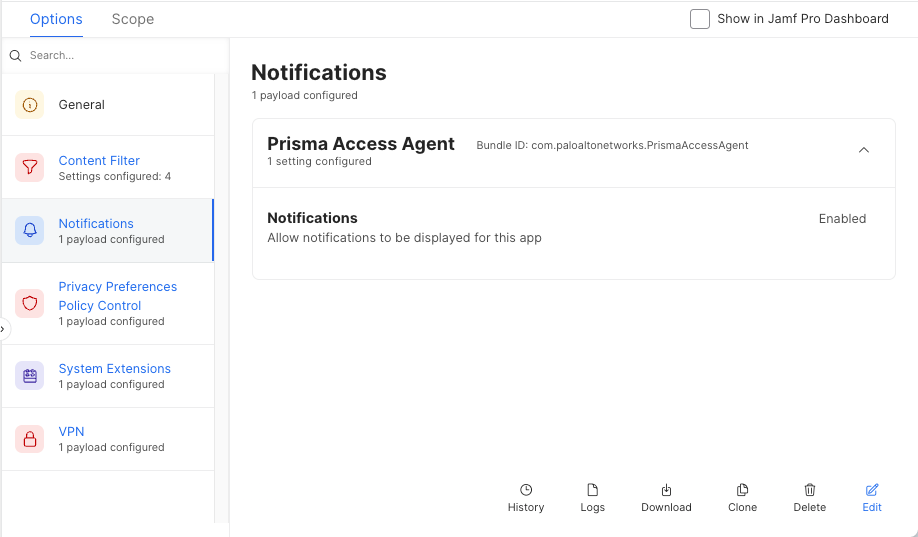918x537 pixels.
Task: Open the Logs document icon
Action: (x=592, y=490)
